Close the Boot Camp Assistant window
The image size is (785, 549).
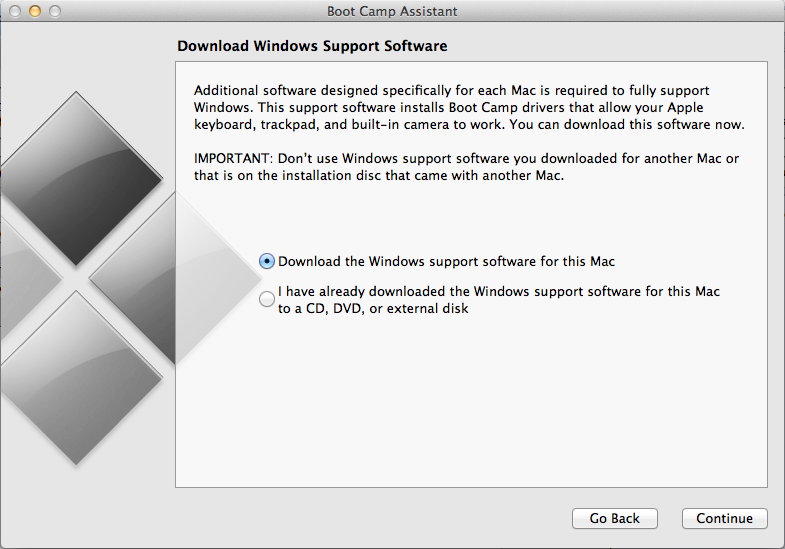pyautogui.click(x=15, y=11)
